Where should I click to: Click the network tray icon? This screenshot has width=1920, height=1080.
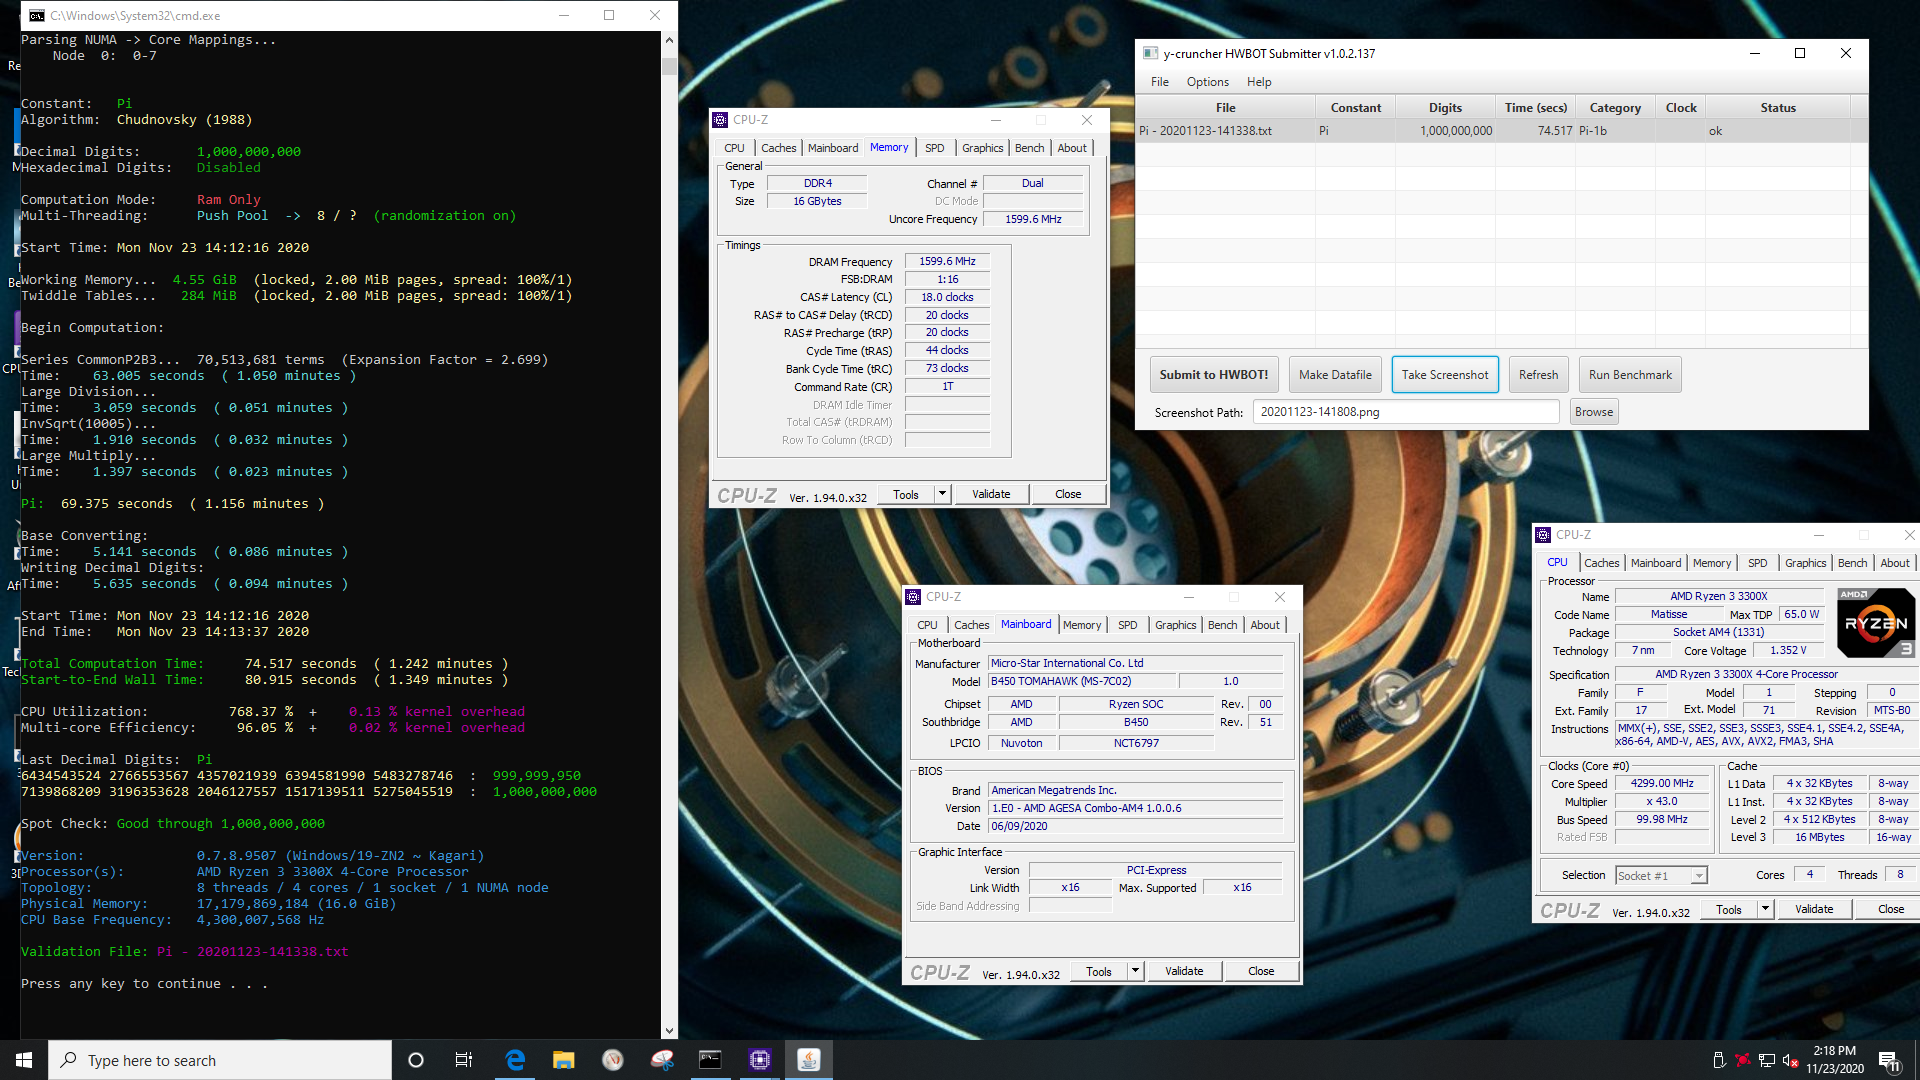pos(1767,1060)
